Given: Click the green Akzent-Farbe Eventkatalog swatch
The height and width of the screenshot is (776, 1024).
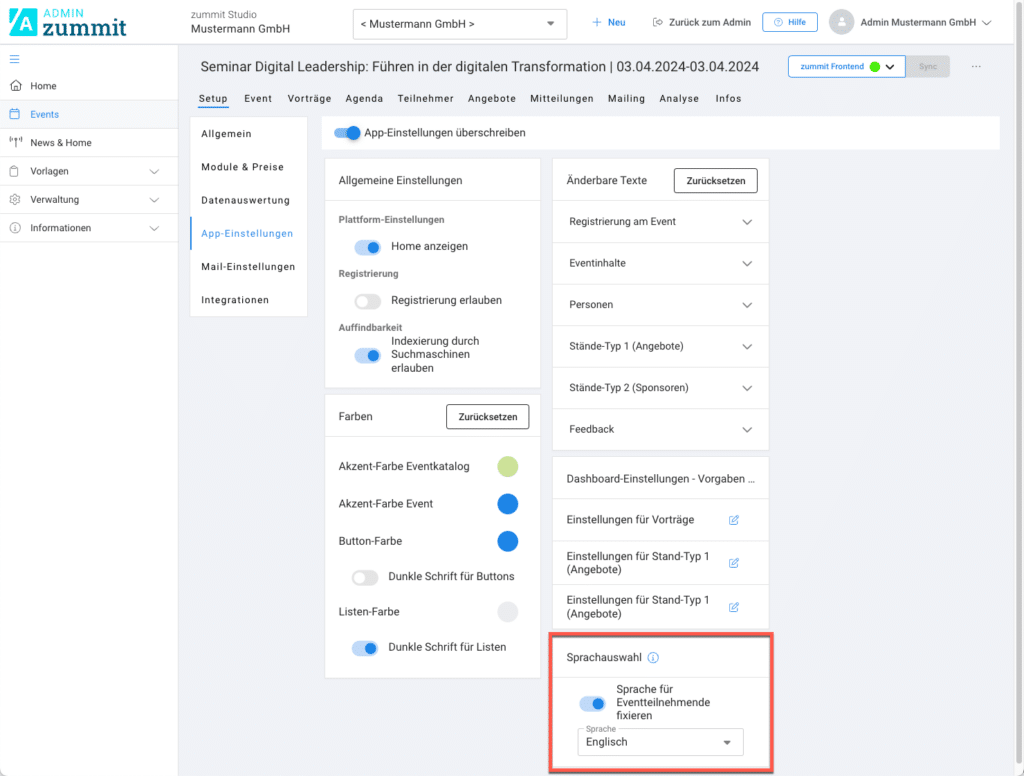Looking at the screenshot, I should coord(508,466).
